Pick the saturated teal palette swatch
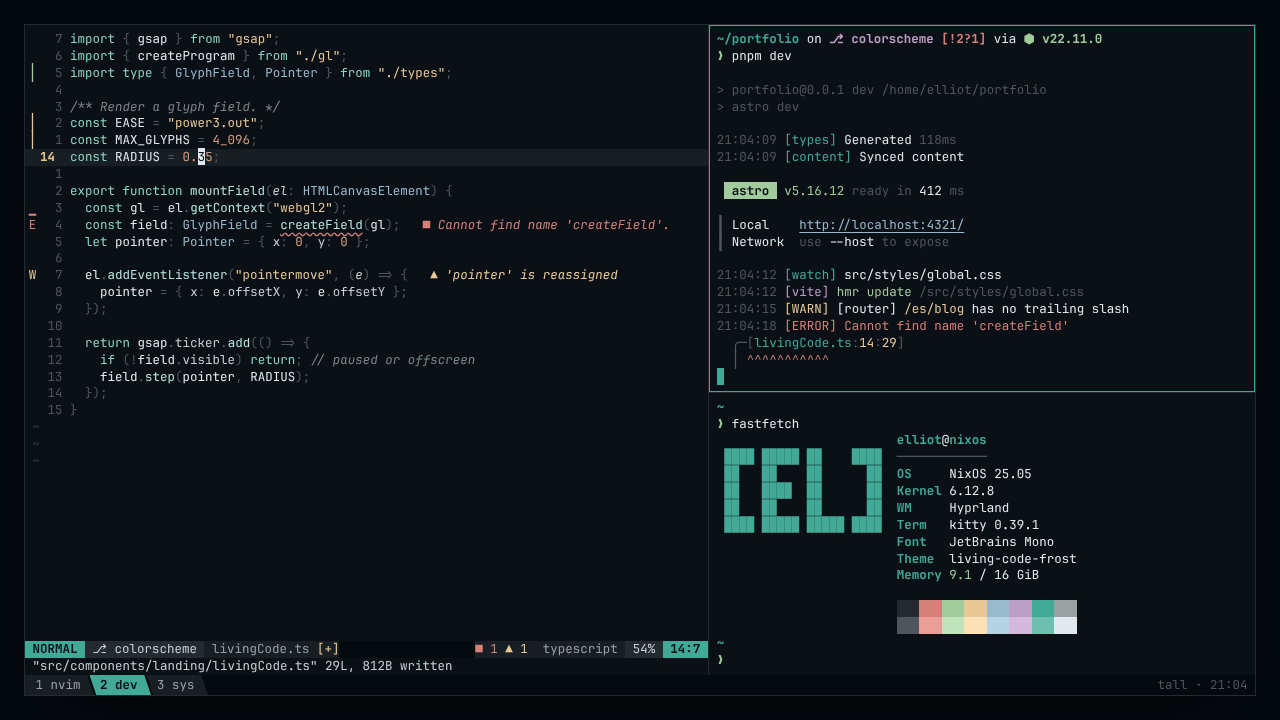 coord(1043,608)
